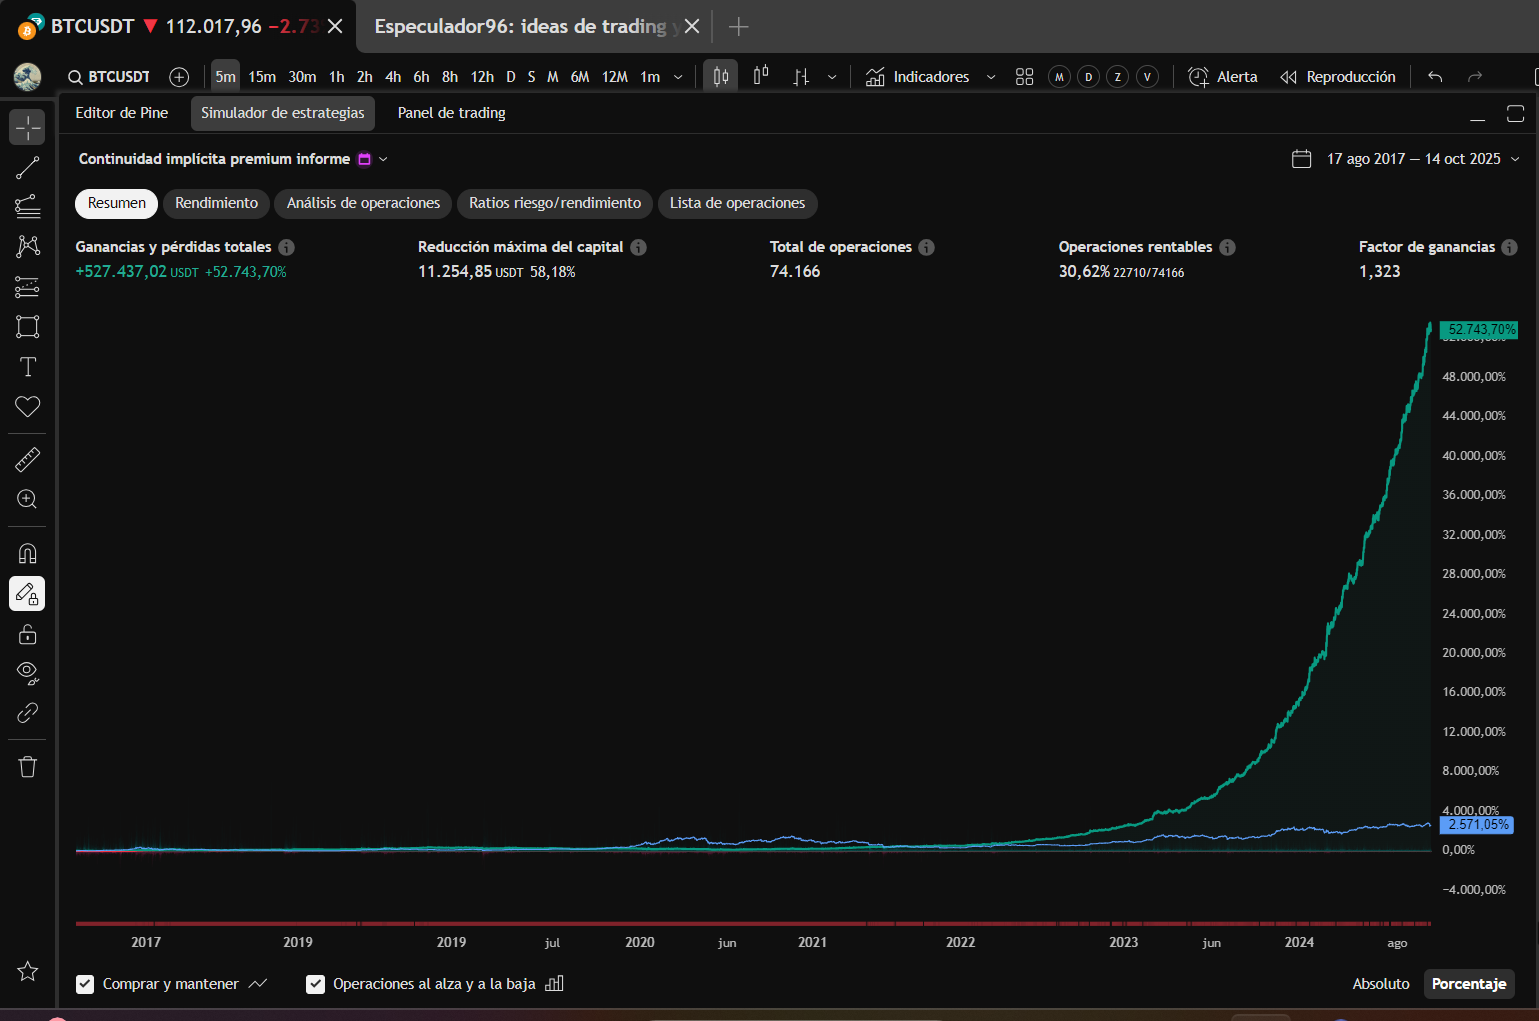The width and height of the screenshot is (1539, 1021).
Task: Click the ruler measure tool
Action: [27, 459]
